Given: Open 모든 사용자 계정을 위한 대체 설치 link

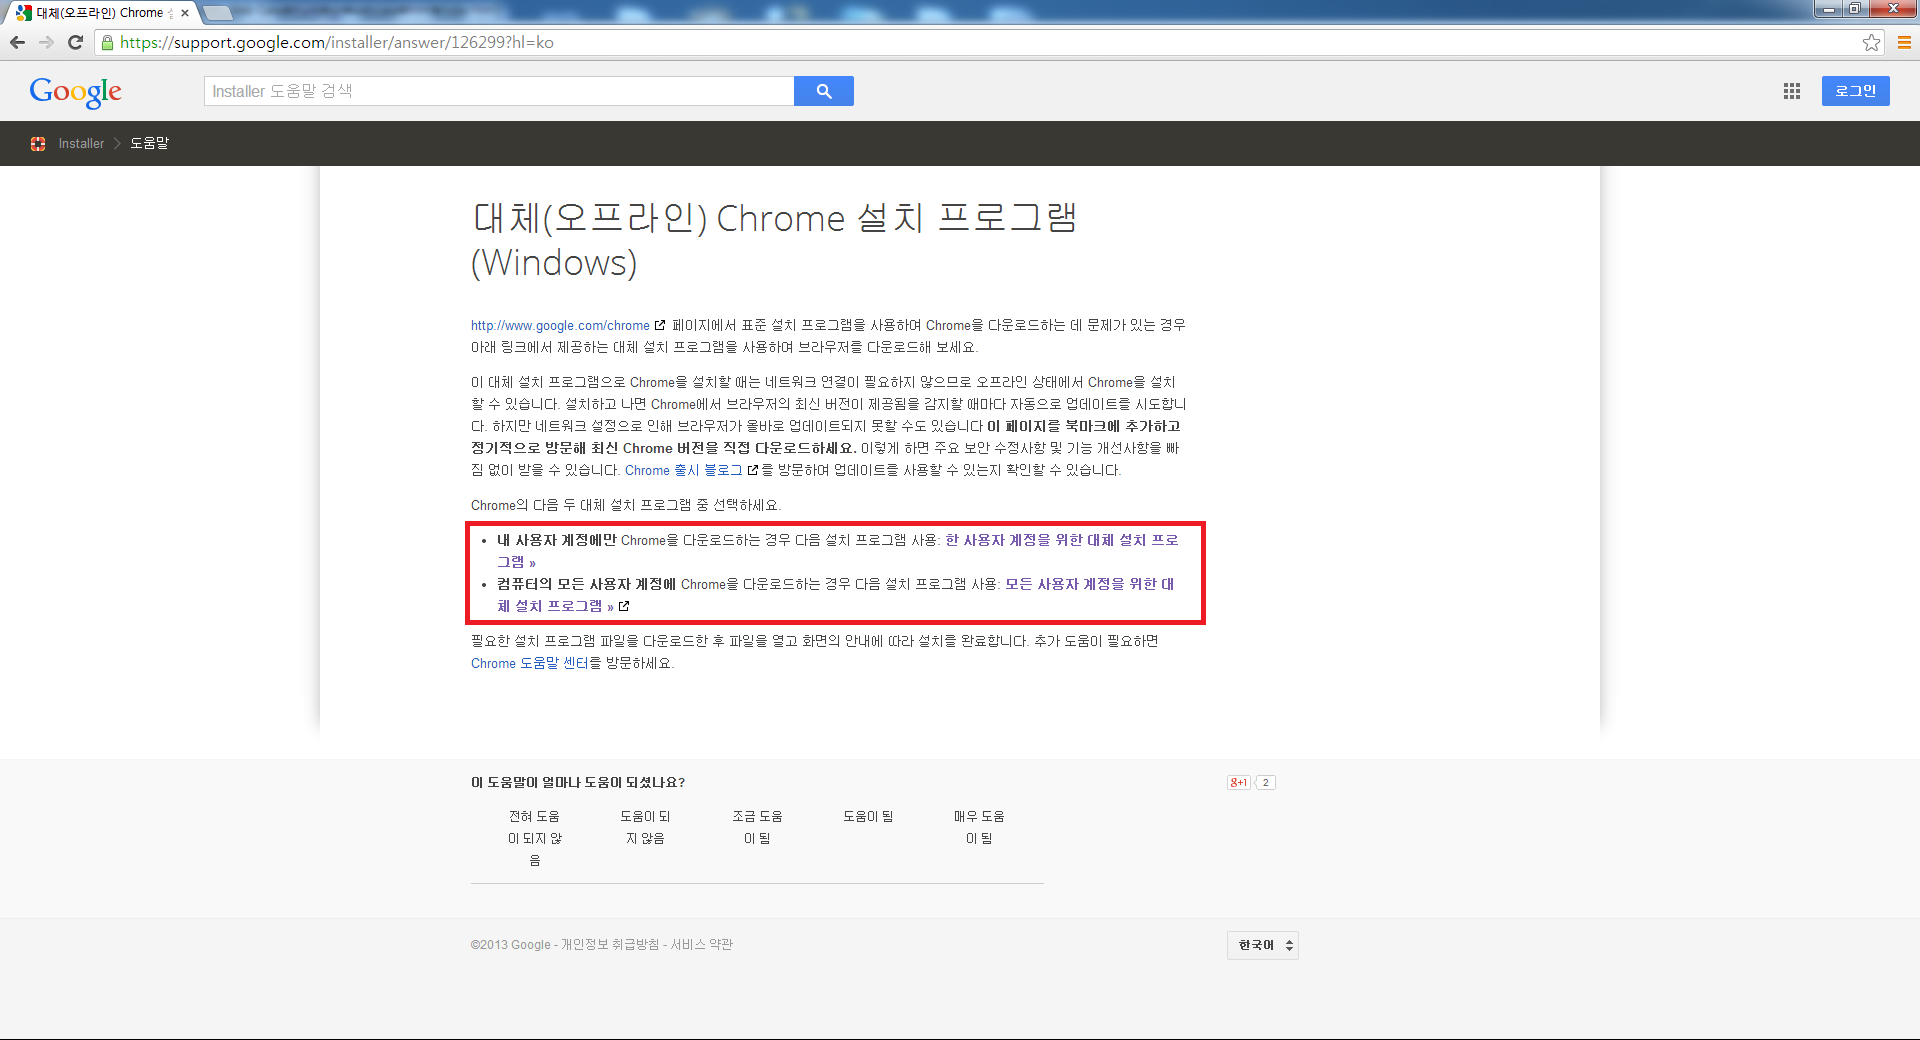Looking at the screenshot, I should [x=835, y=595].
